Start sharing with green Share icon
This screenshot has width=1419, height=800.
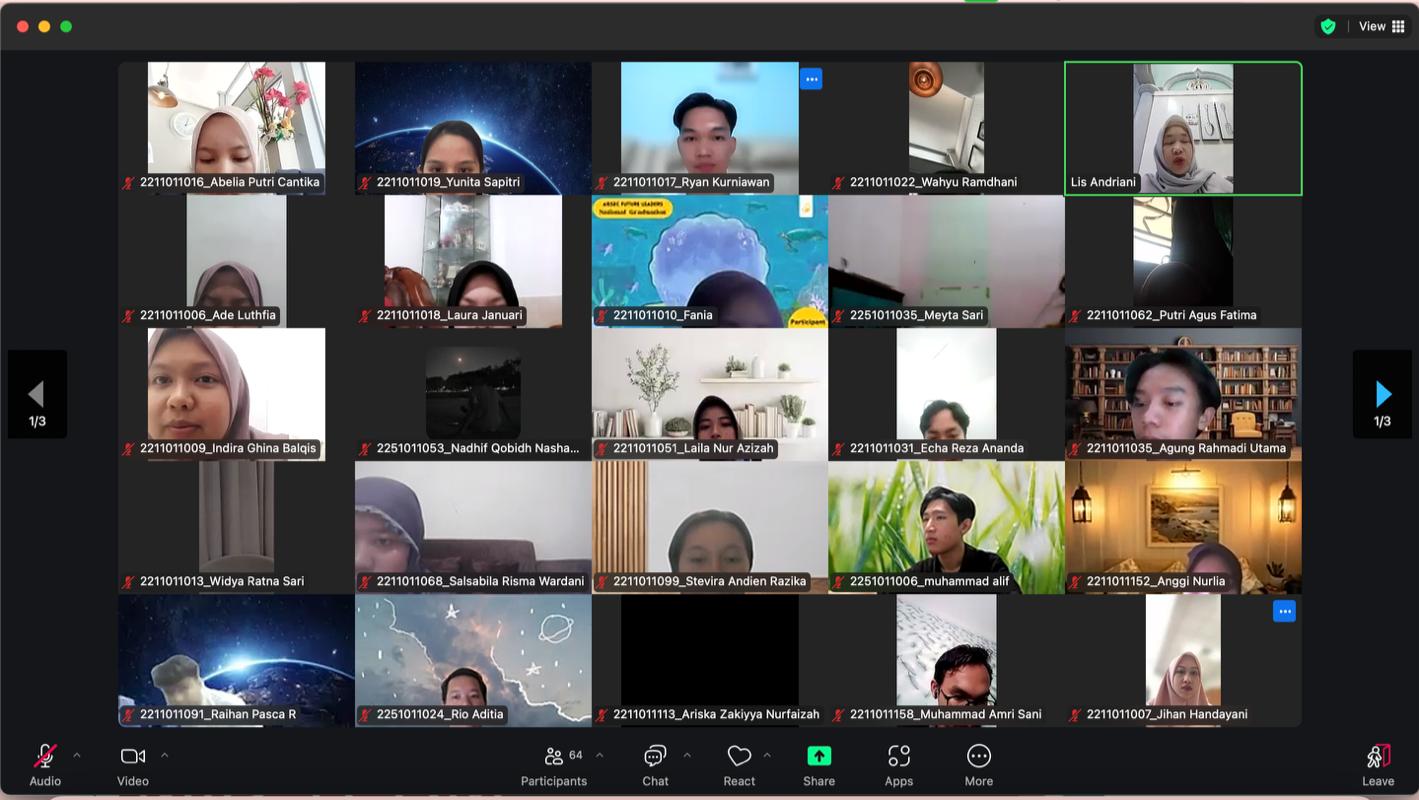point(819,757)
